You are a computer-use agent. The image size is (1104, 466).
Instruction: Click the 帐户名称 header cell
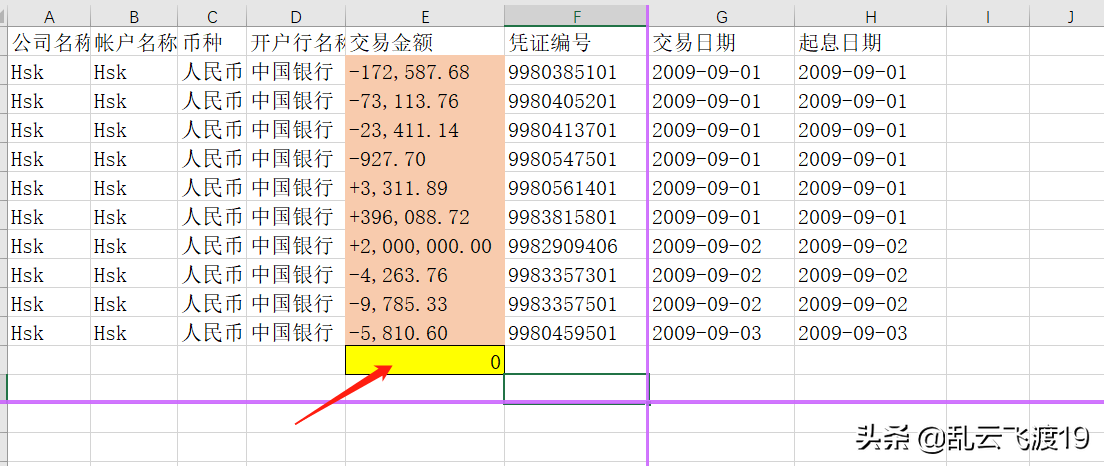134,42
